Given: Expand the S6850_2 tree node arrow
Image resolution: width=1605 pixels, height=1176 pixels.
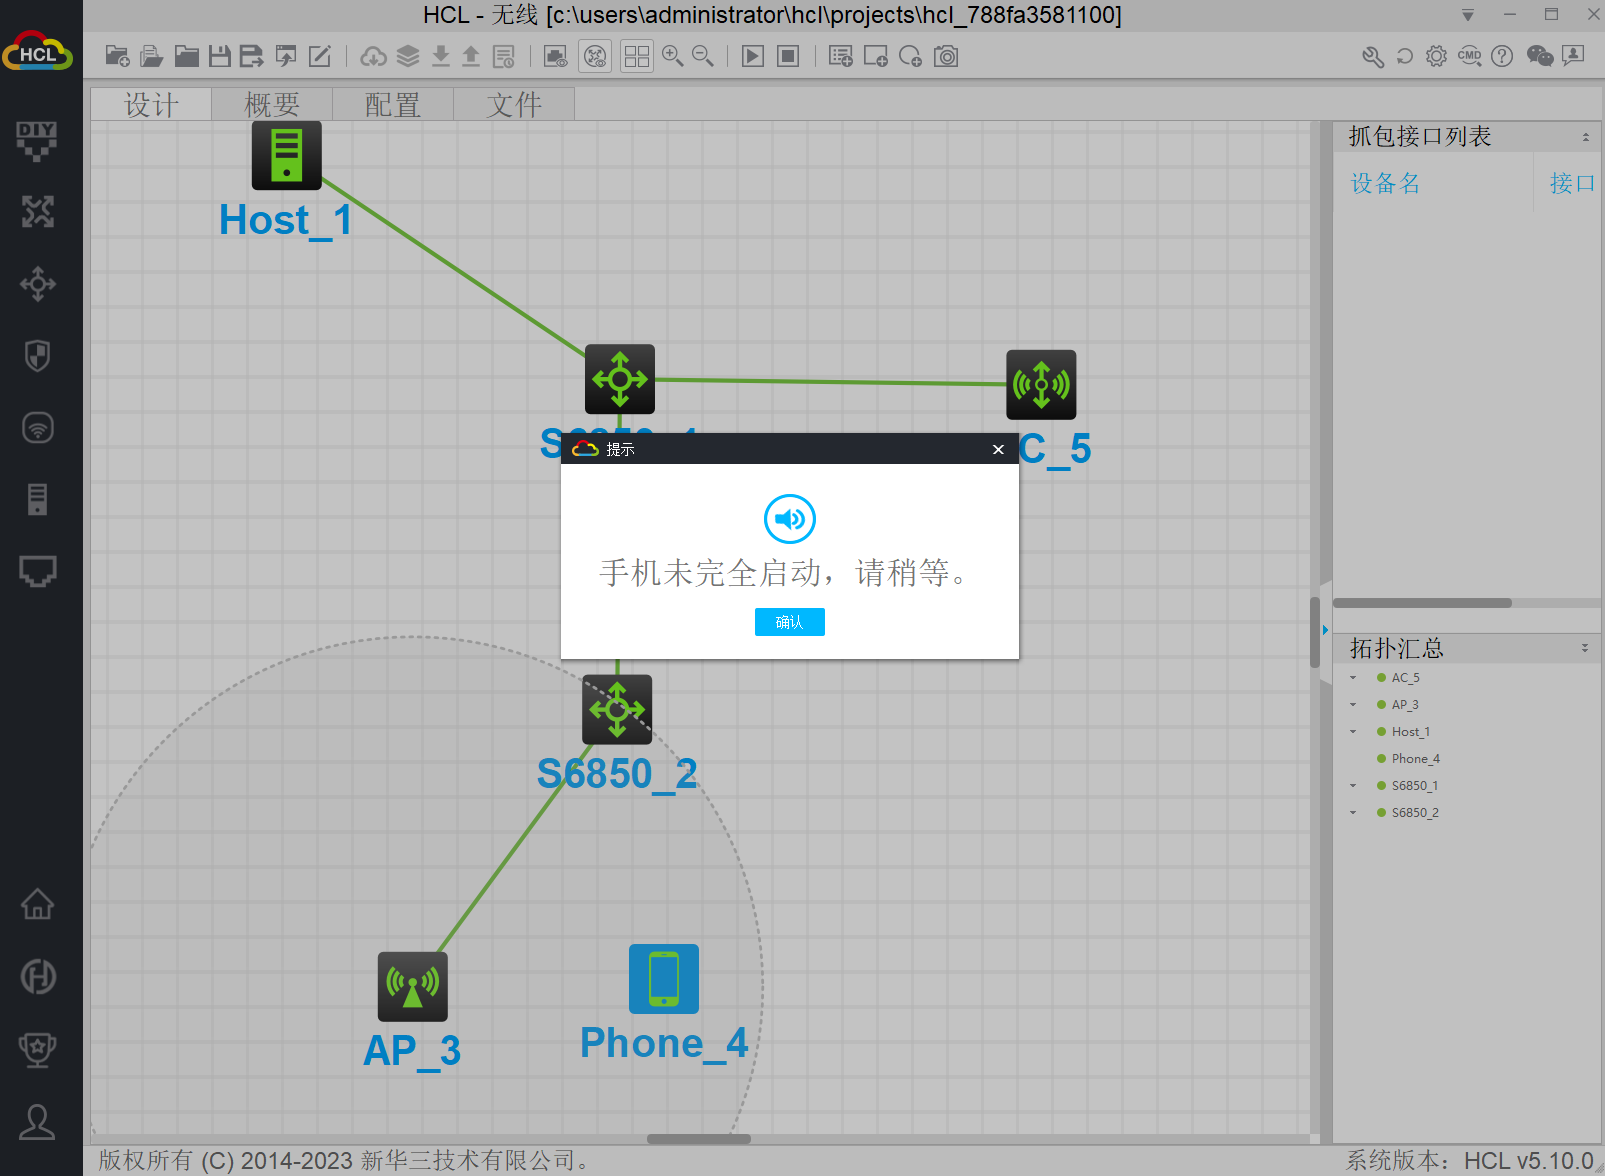Looking at the screenshot, I should (1353, 813).
